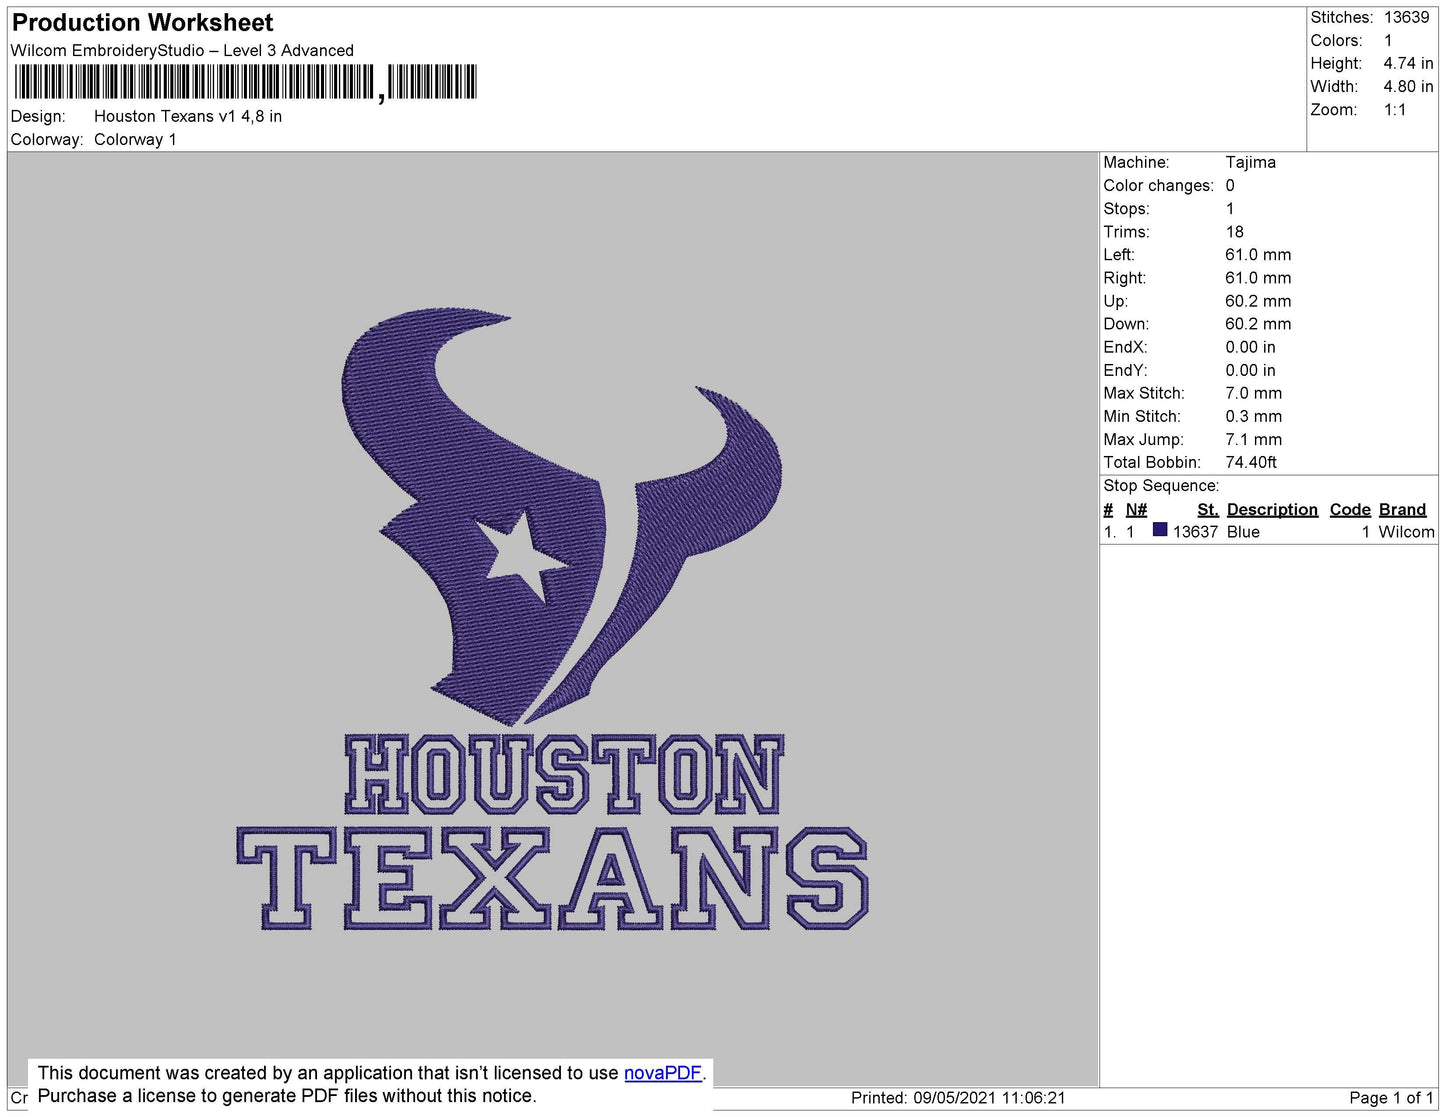Select 'Wilcom' brand in stop sequence row
The height and width of the screenshot is (1117, 1445).
click(x=1406, y=532)
